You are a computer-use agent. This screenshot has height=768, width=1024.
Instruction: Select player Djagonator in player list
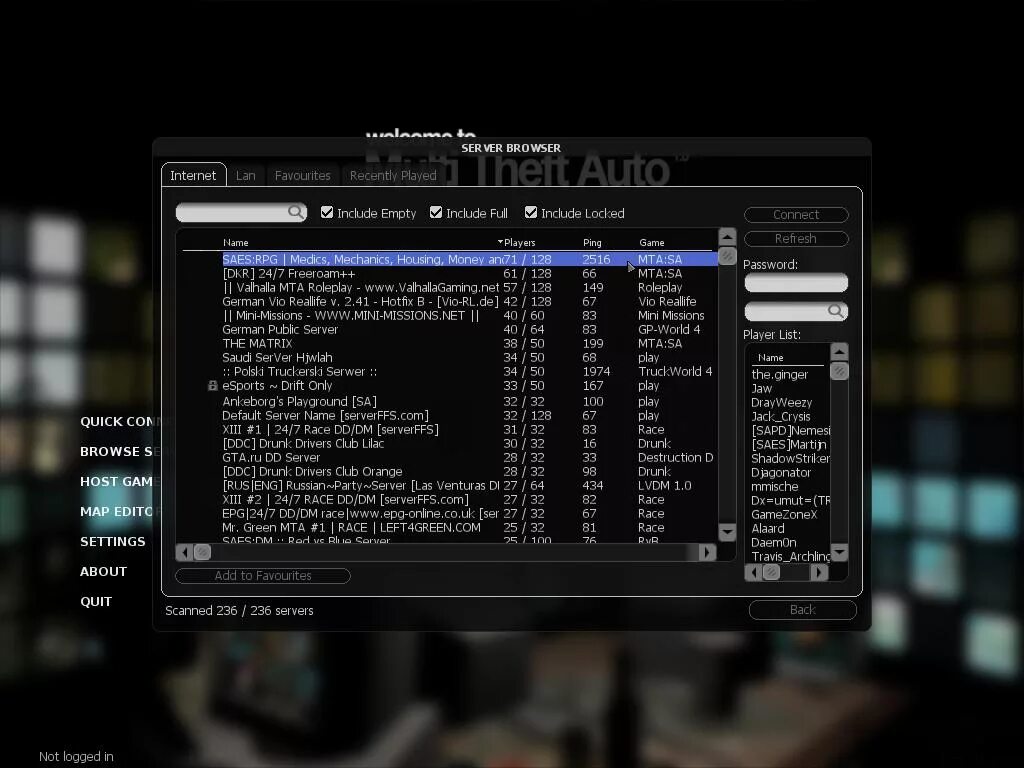[781, 473]
